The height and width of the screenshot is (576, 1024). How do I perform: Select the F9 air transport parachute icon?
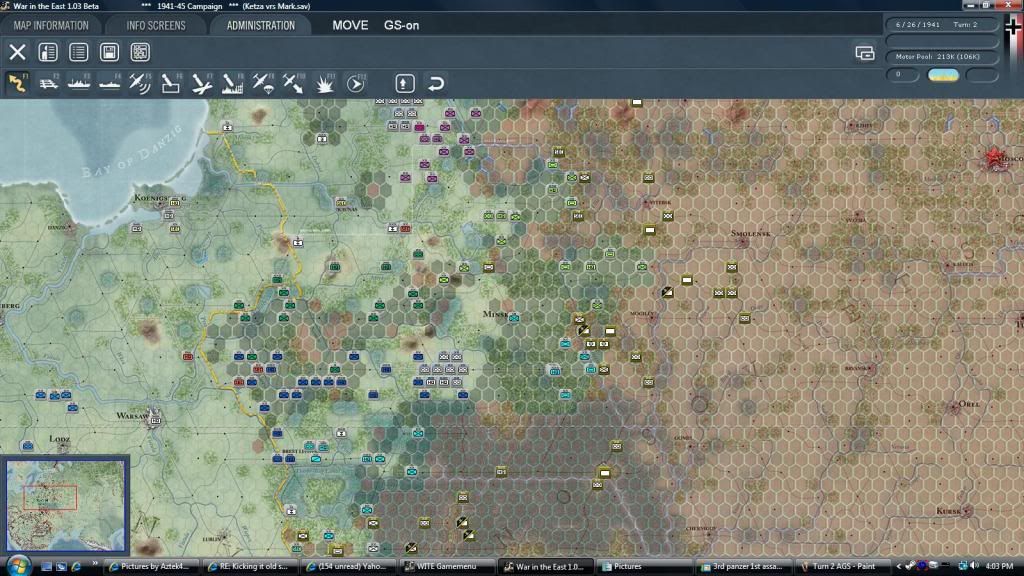click(263, 84)
